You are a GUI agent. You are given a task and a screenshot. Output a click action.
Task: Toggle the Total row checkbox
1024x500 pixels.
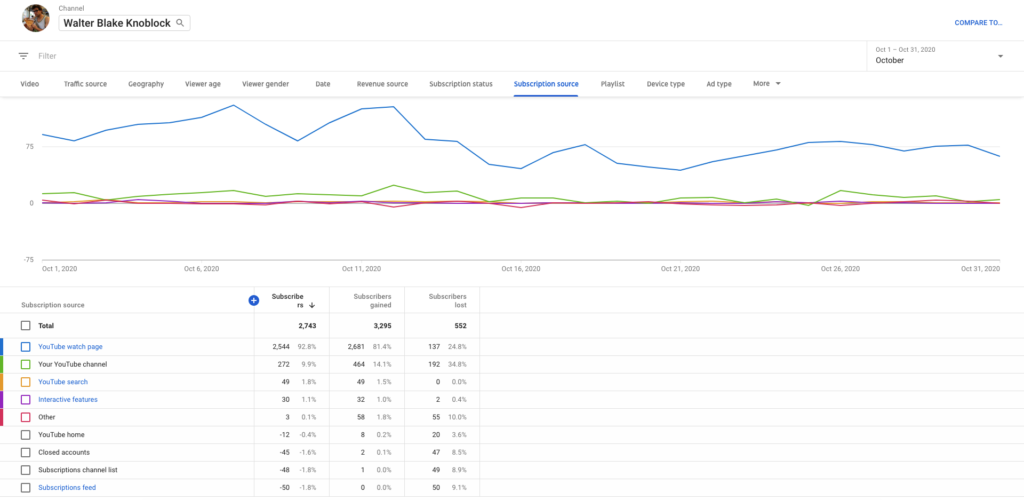tap(25, 325)
